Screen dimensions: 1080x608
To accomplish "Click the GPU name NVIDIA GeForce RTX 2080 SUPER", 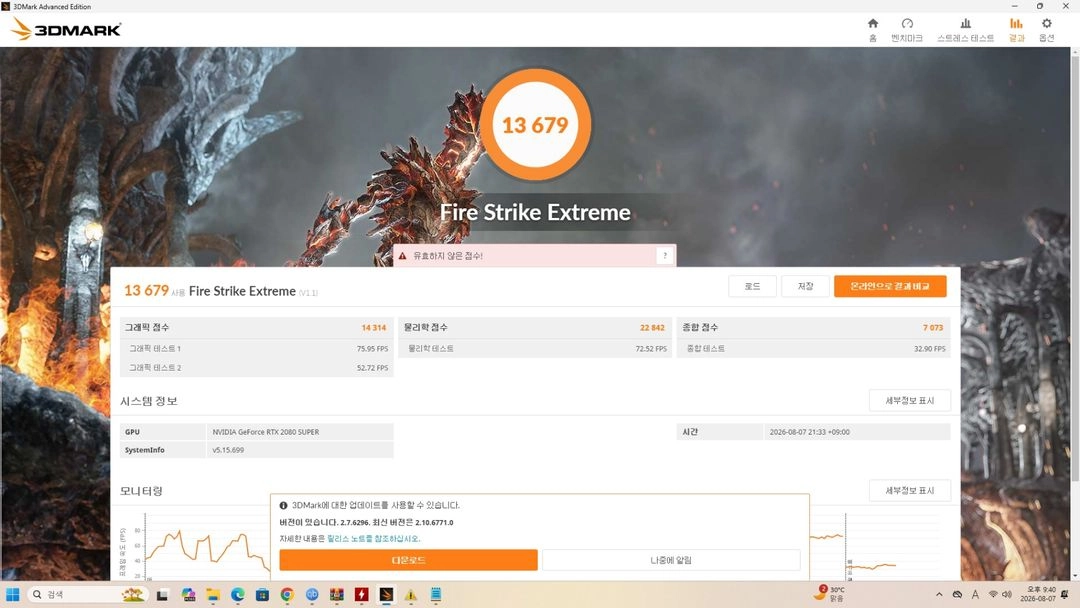I will 266,432.
